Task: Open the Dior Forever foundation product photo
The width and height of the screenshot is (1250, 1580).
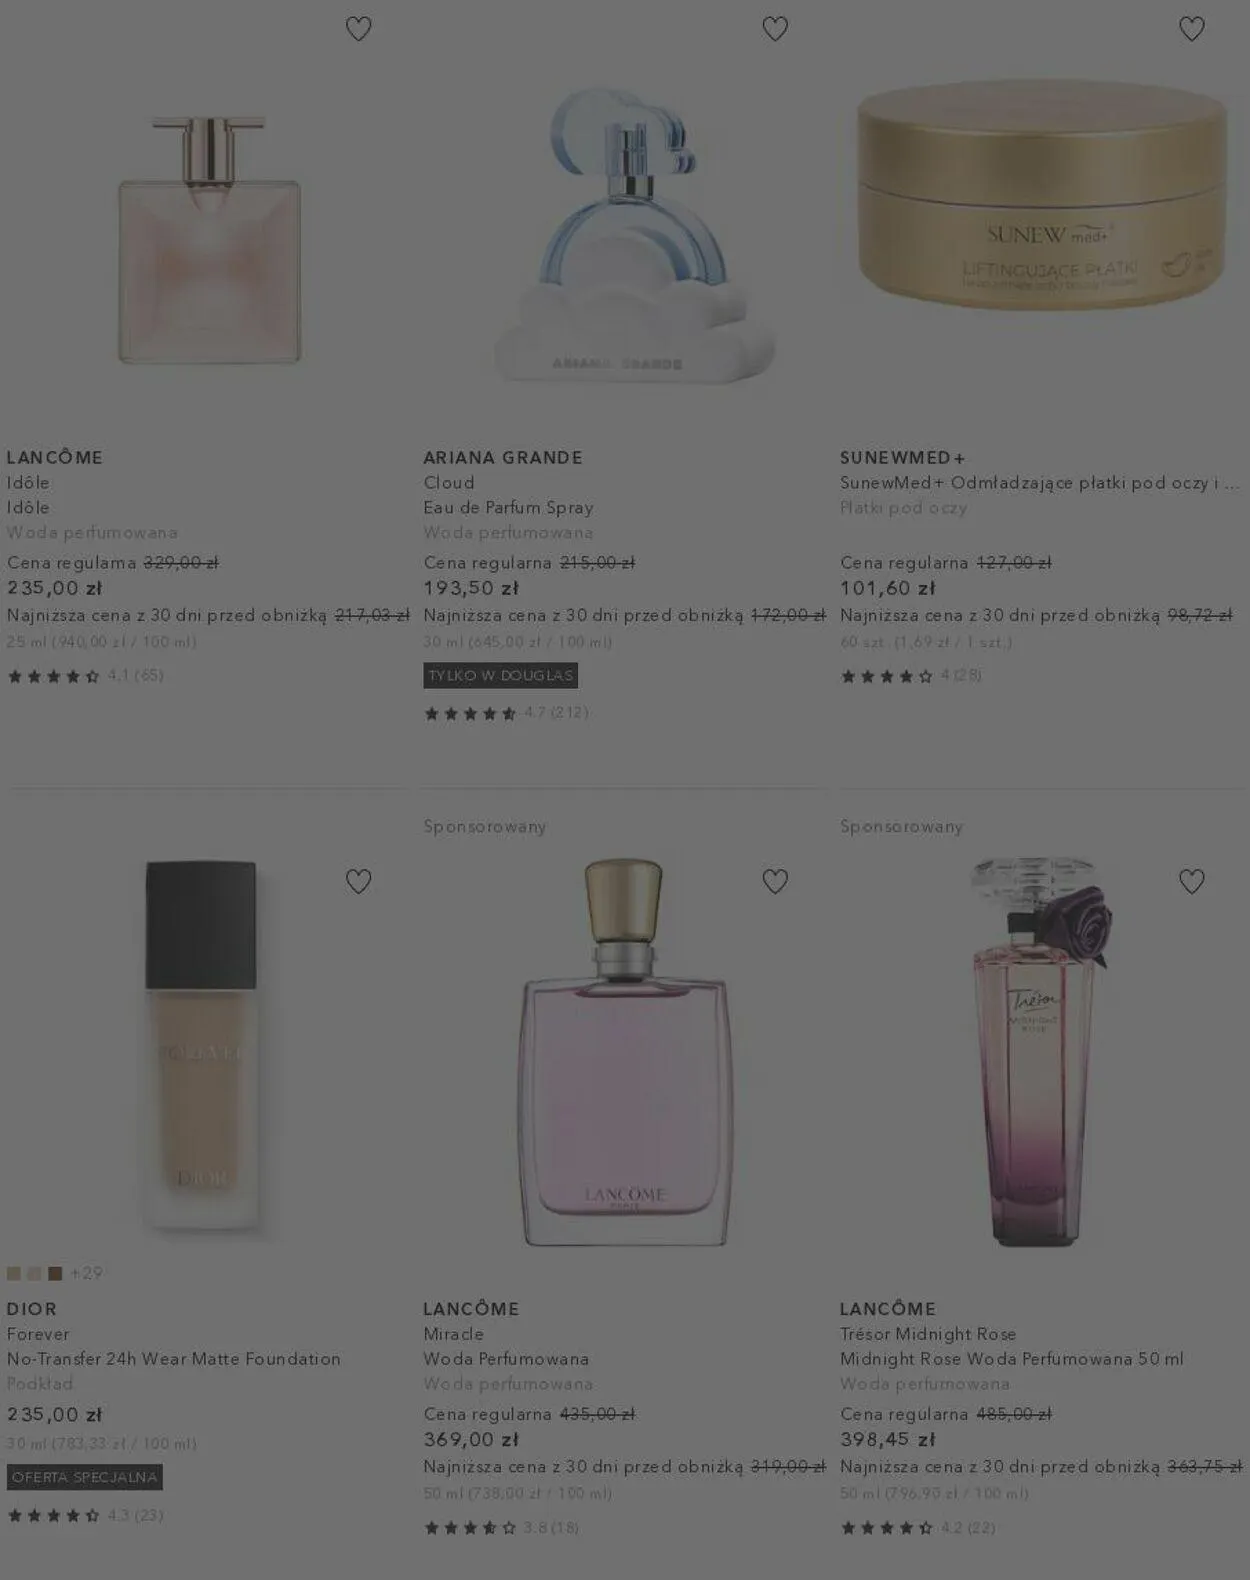Action: click(201, 1046)
